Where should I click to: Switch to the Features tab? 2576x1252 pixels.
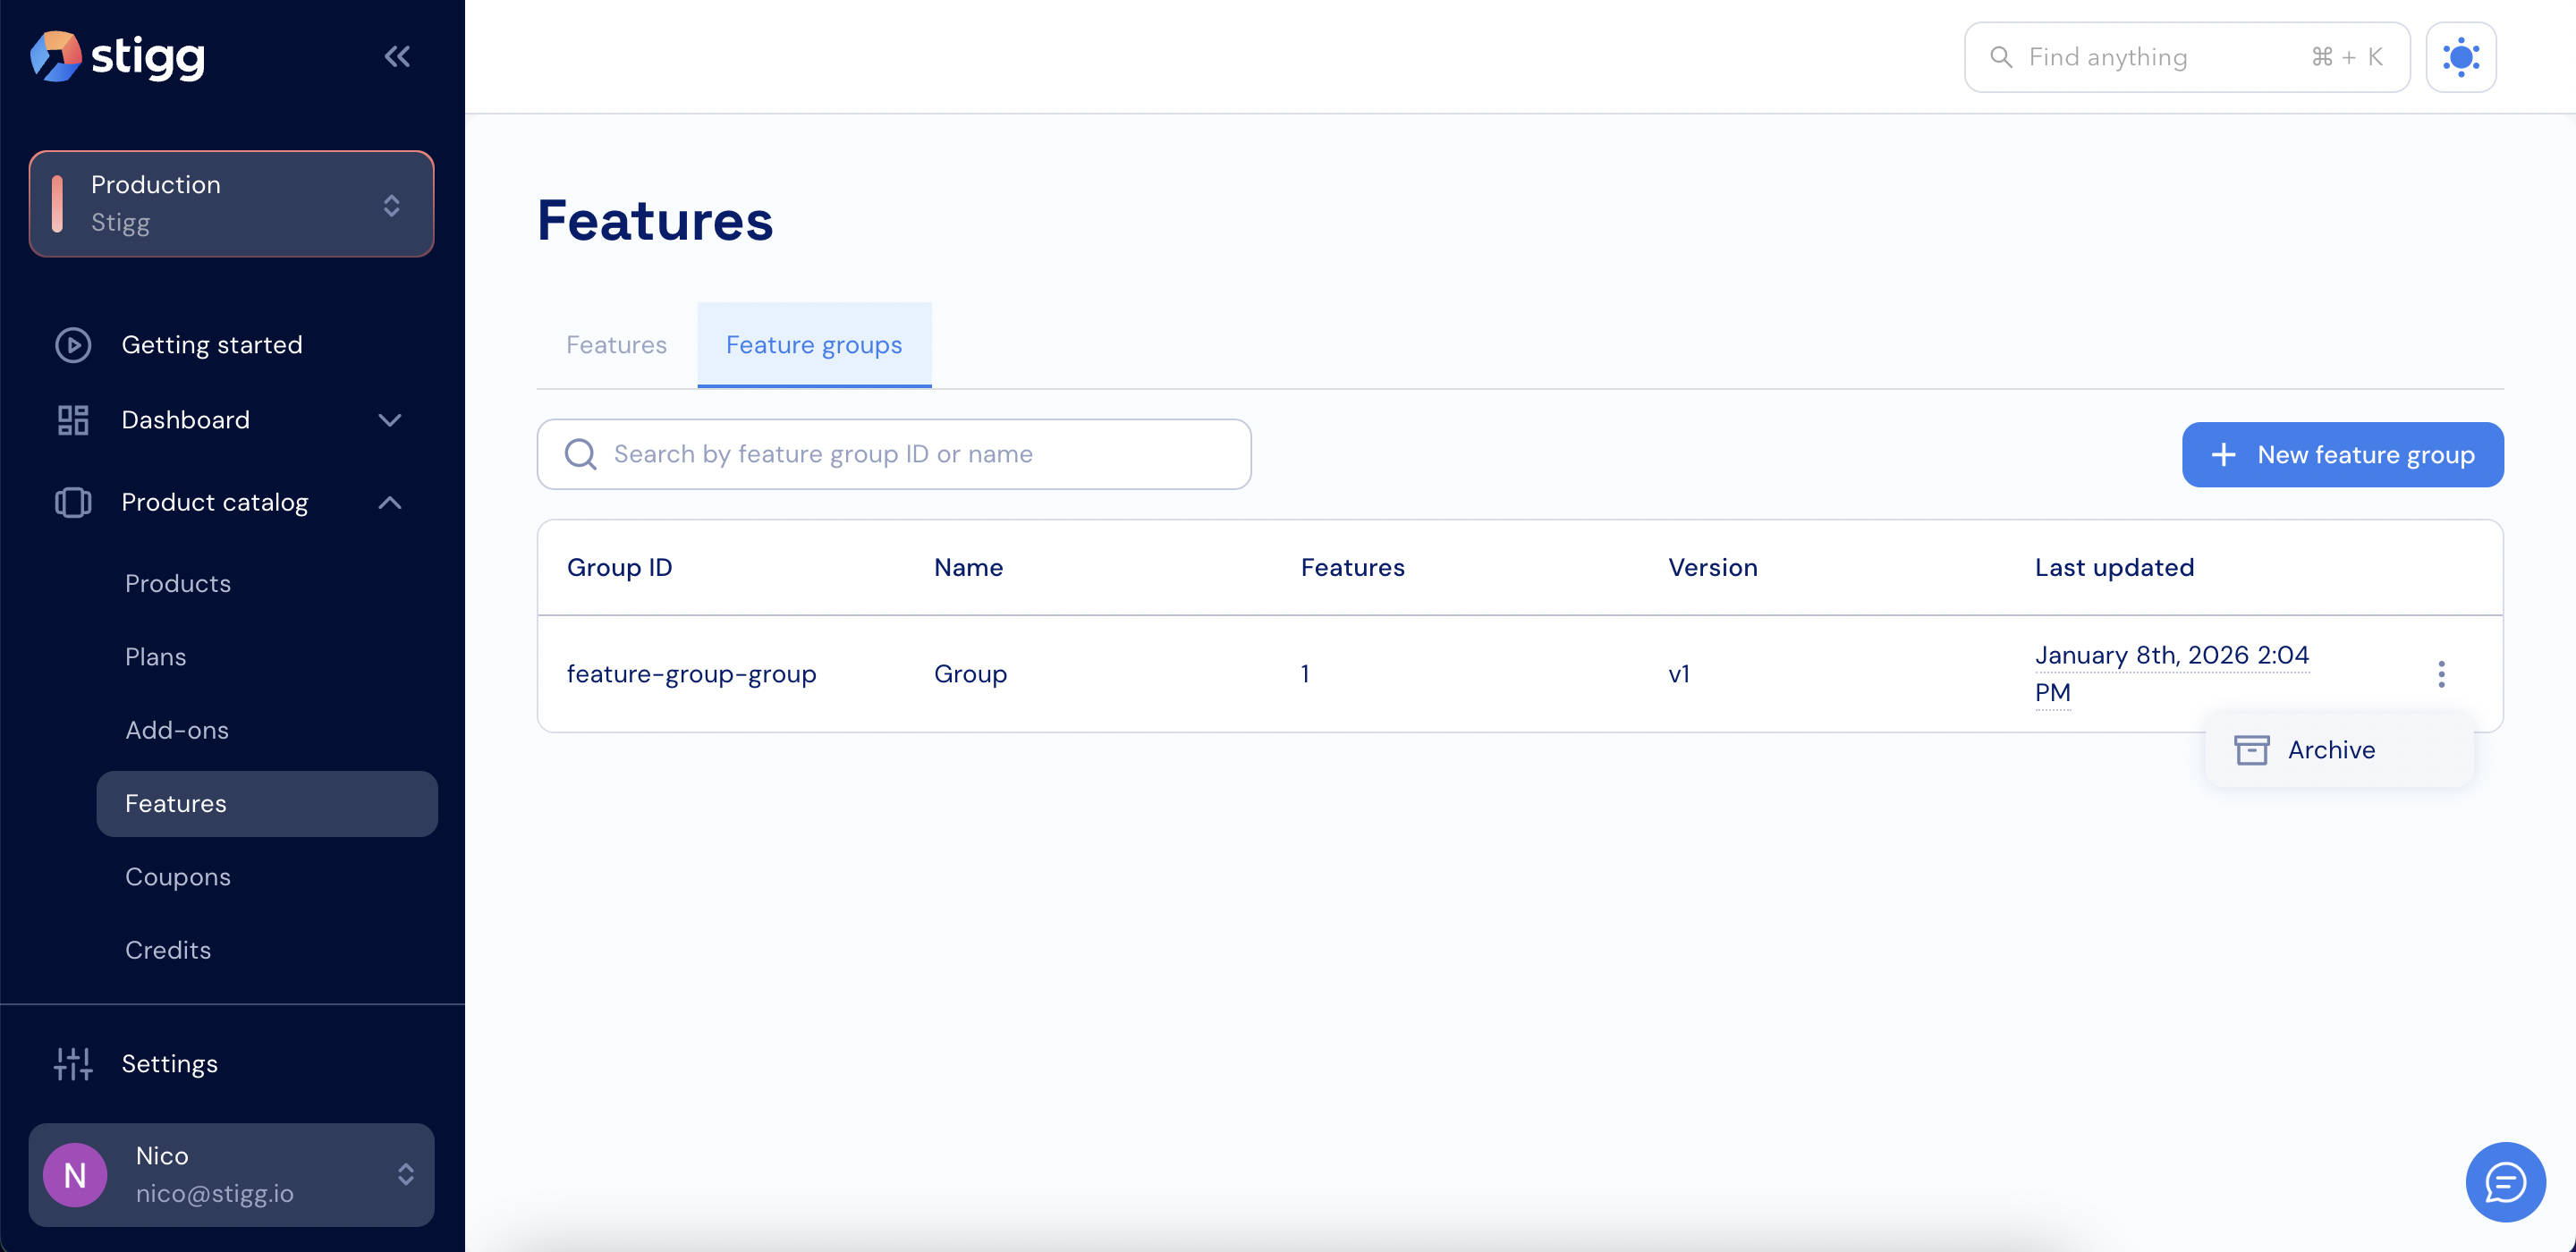coord(616,345)
